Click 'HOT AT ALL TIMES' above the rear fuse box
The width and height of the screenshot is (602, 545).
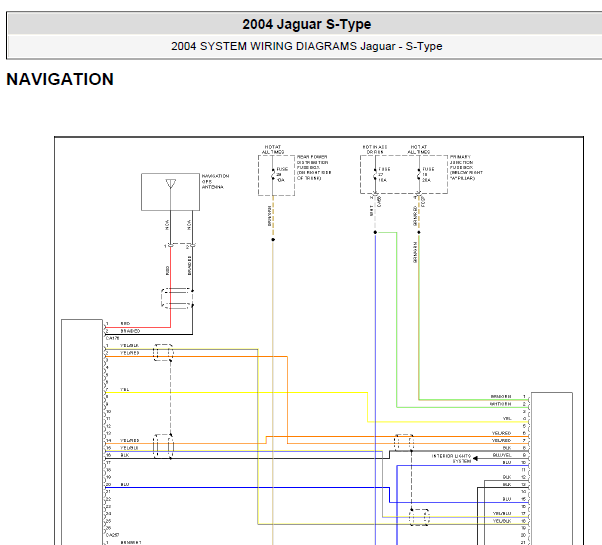click(273, 149)
